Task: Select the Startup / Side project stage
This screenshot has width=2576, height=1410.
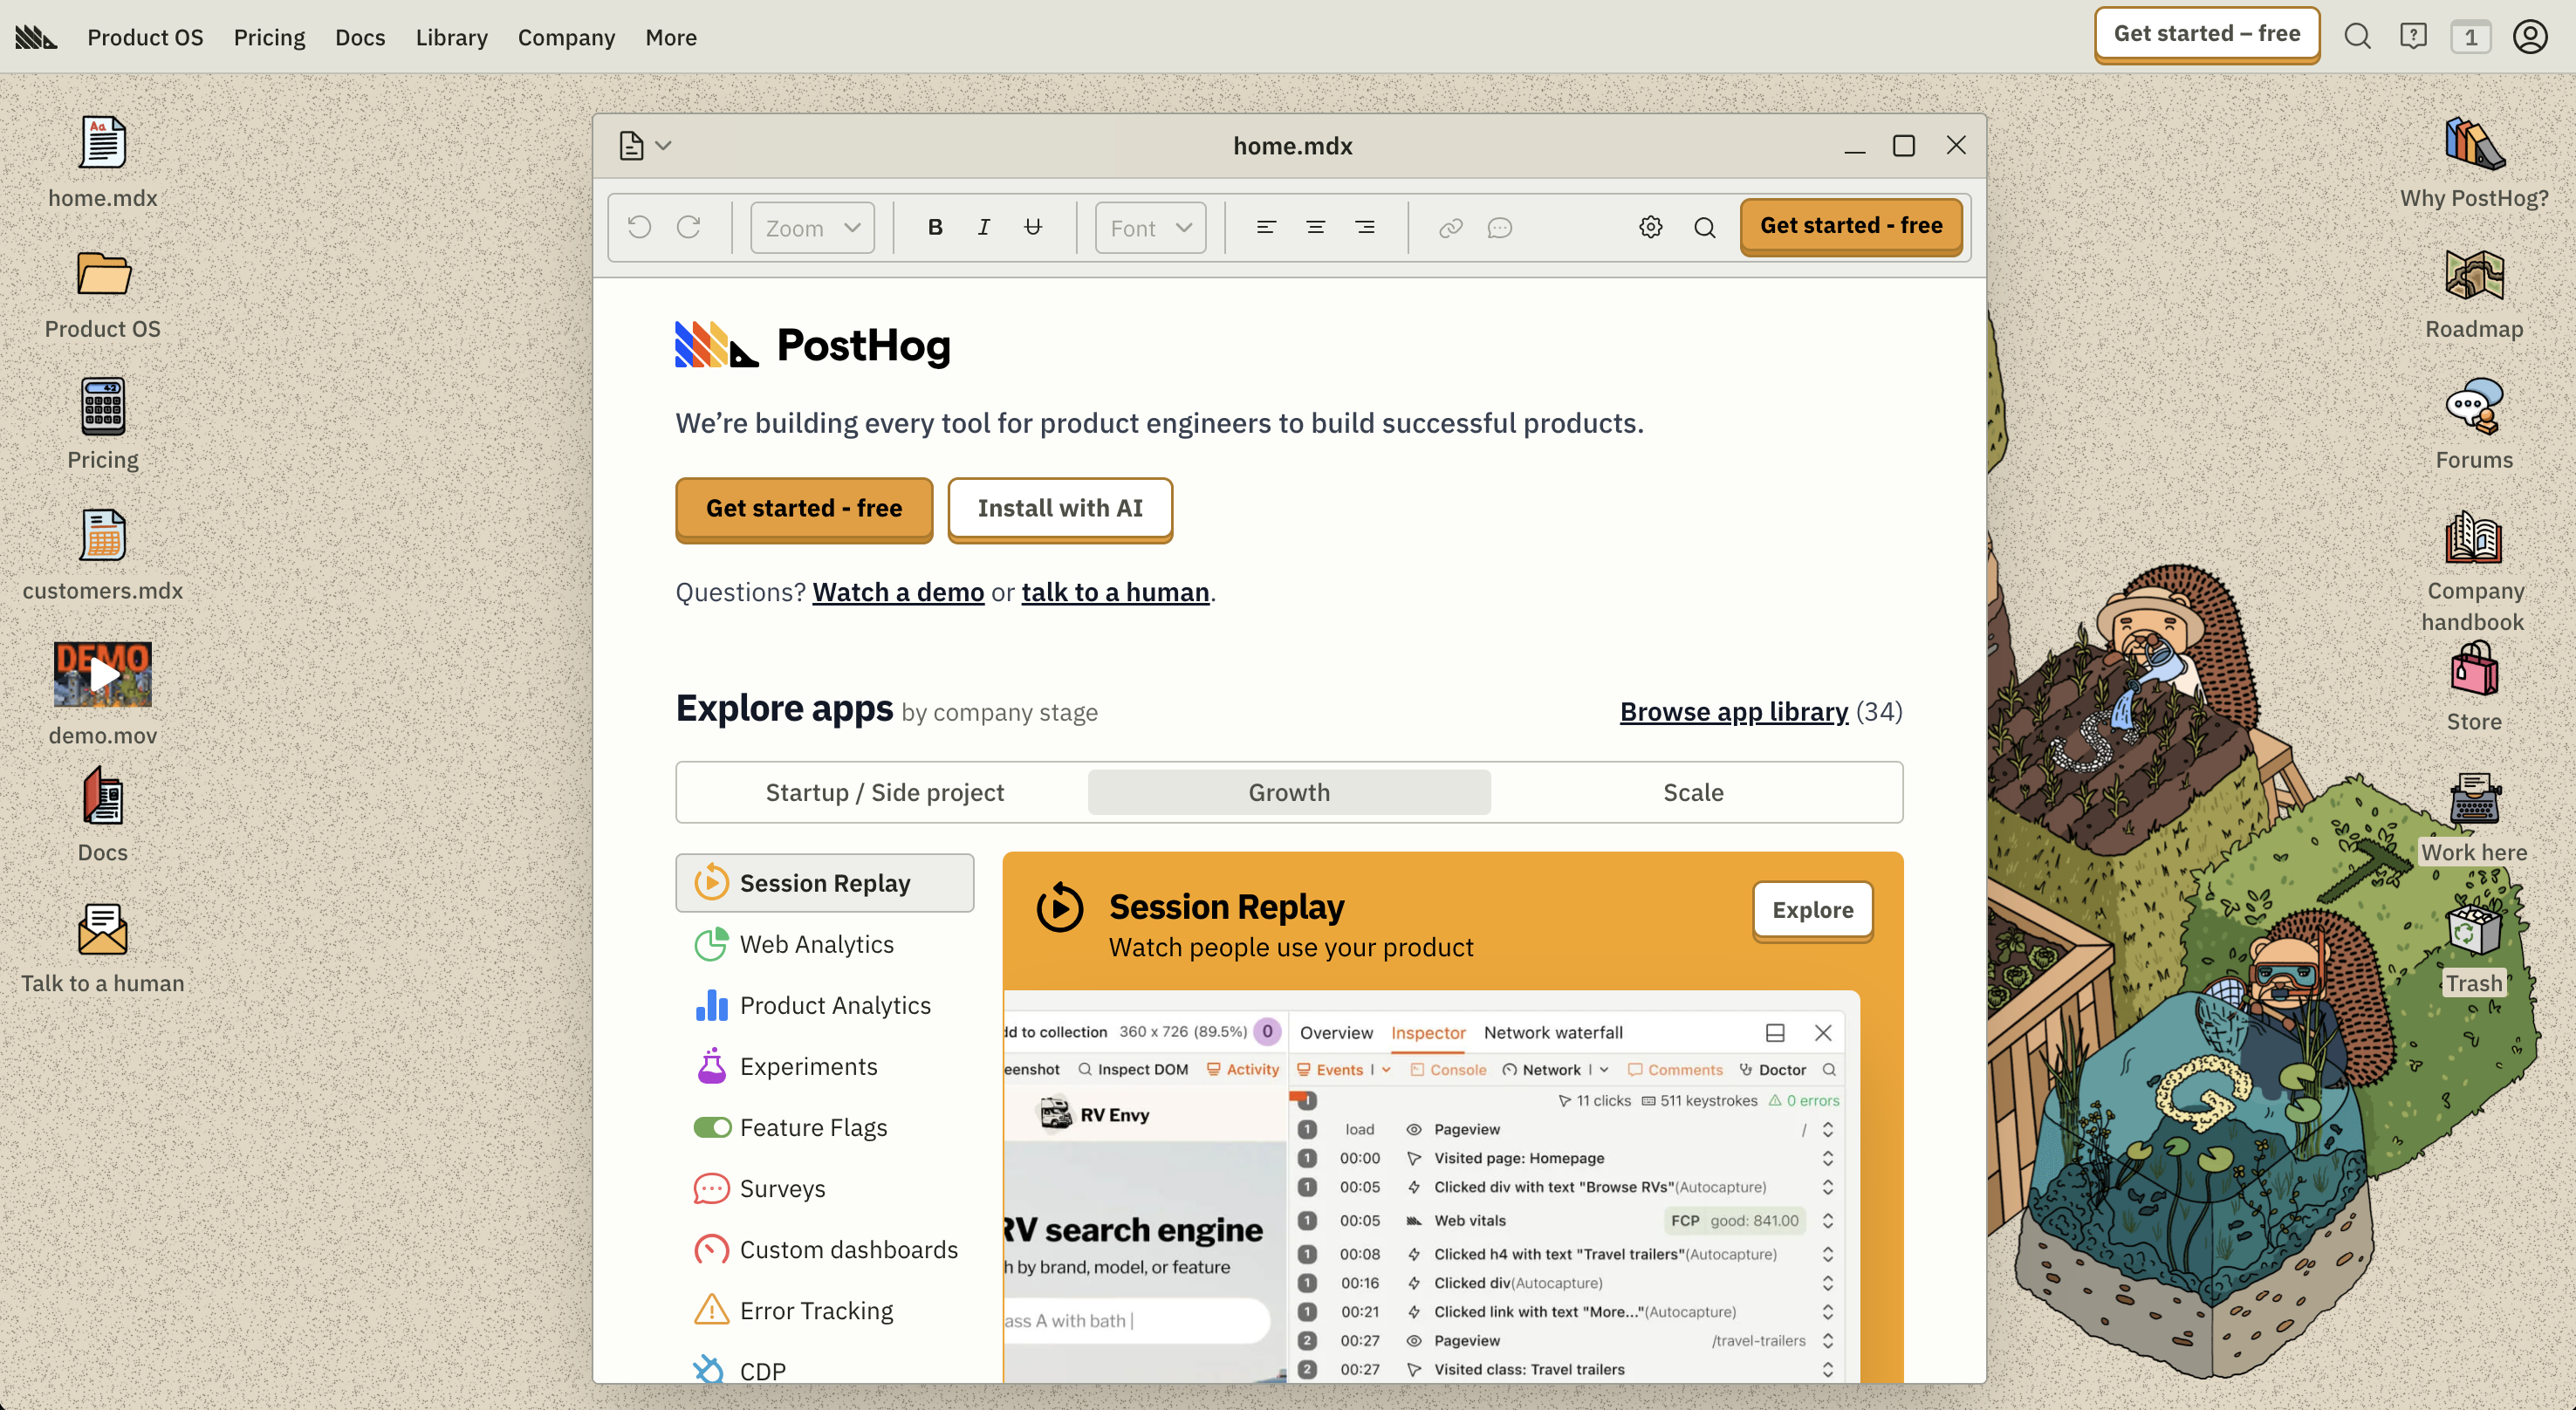Action: pyautogui.click(x=884, y=793)
